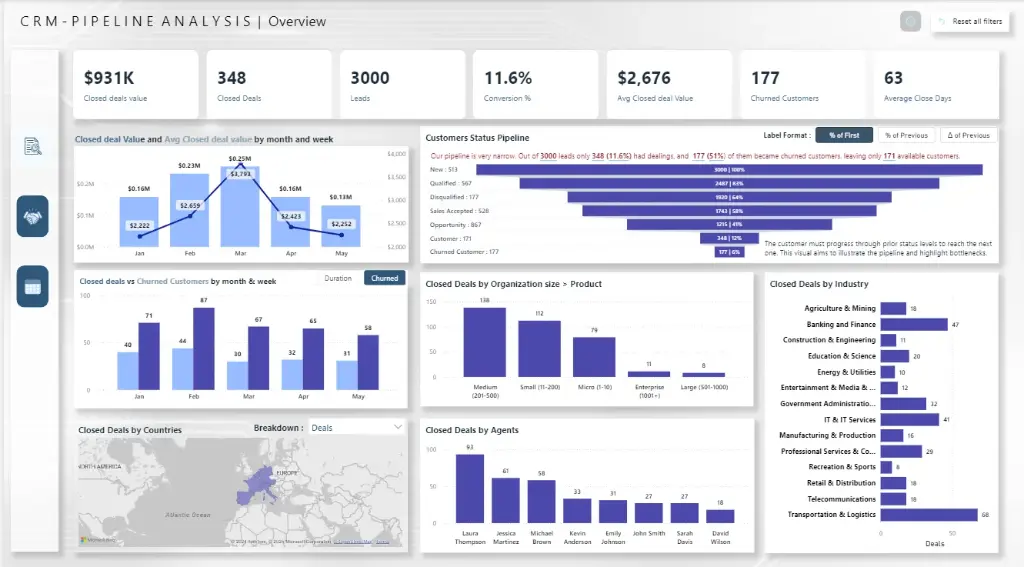Click Sarah Davis's bar in agents chart

[x=684, y=513]
